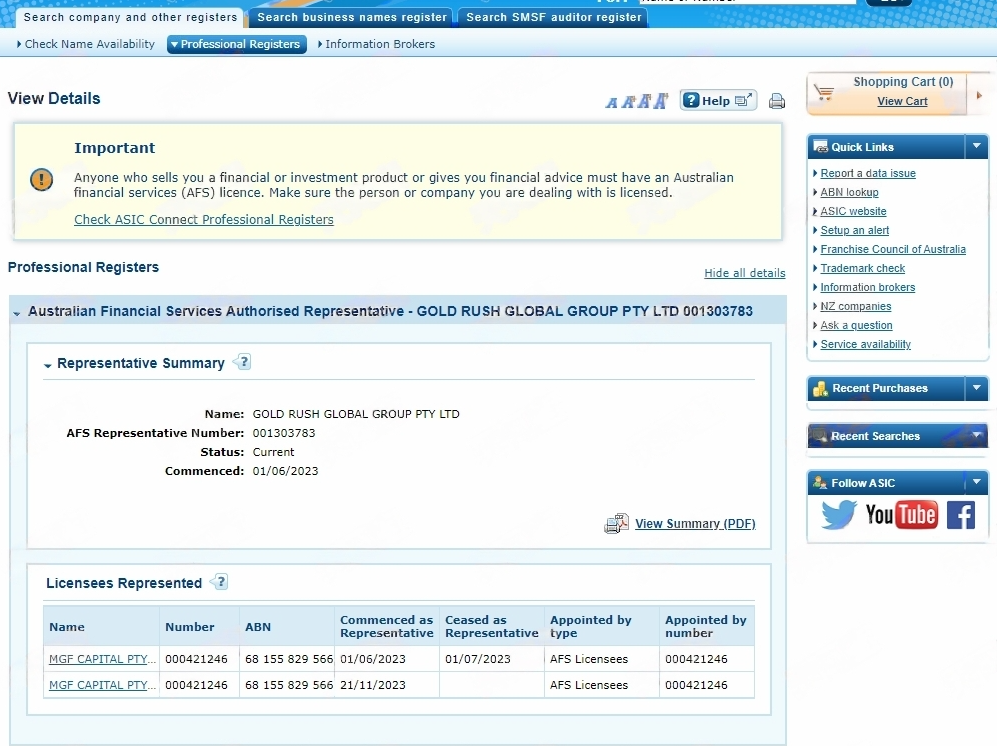The height and width of the screenshot is (746, 997).
Task: Open Professional Registers menu
Action: (237, 44)
